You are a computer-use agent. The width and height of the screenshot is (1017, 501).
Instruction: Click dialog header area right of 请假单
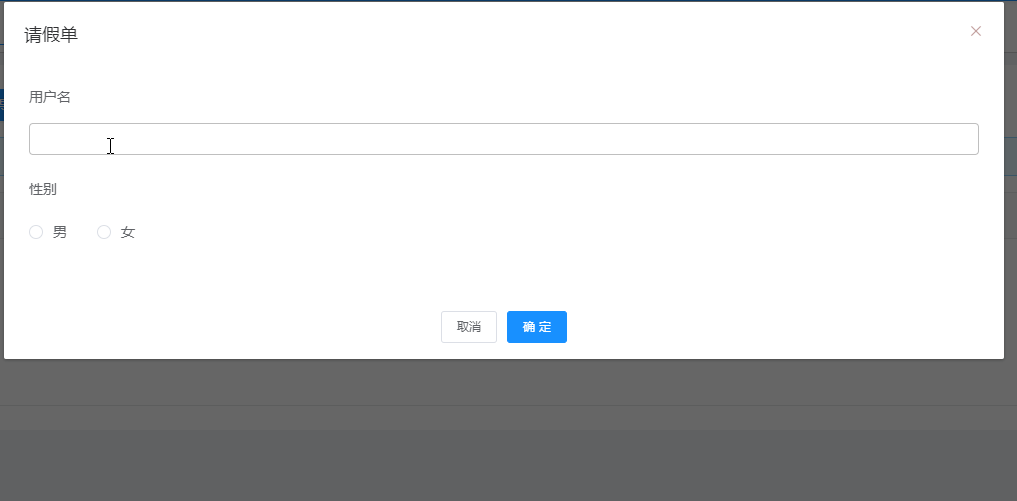pos(519,35)
